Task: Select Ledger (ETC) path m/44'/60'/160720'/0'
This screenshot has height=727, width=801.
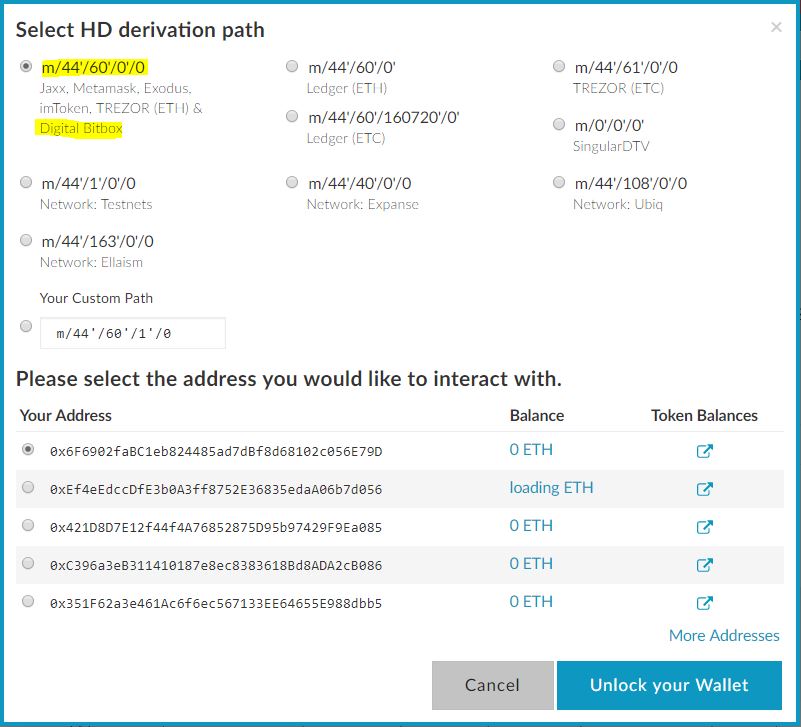Action: pyautogui.click(x=292, y=116)
